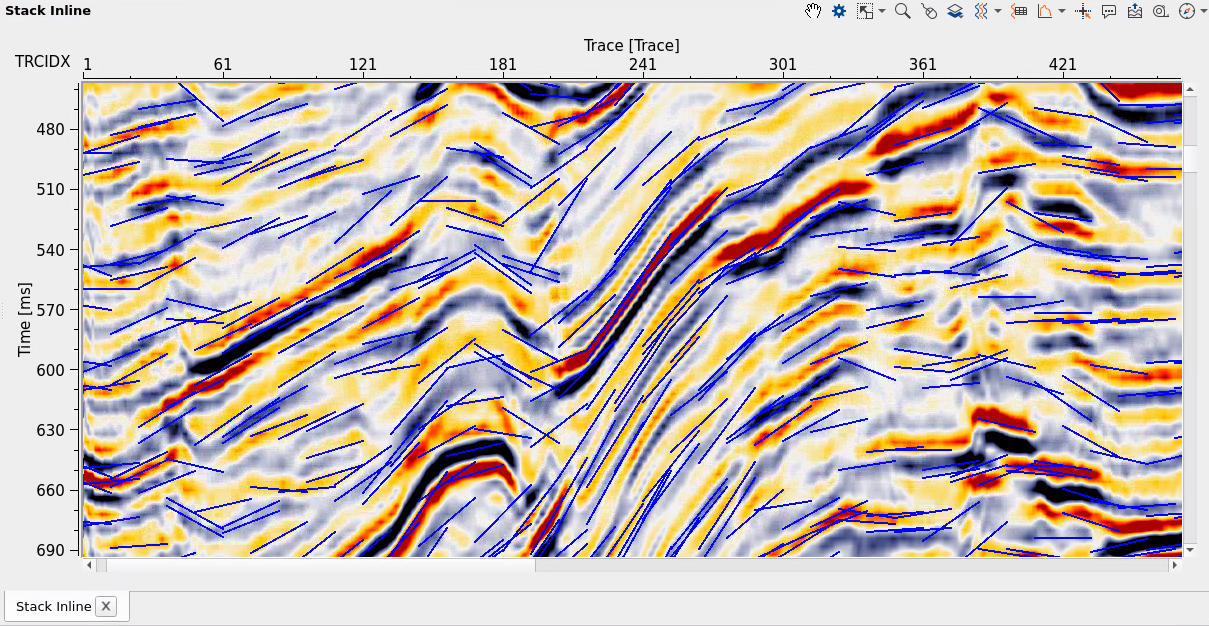Click time value 600 label
The image size is (1209, 626).
[x=51, y=369]
